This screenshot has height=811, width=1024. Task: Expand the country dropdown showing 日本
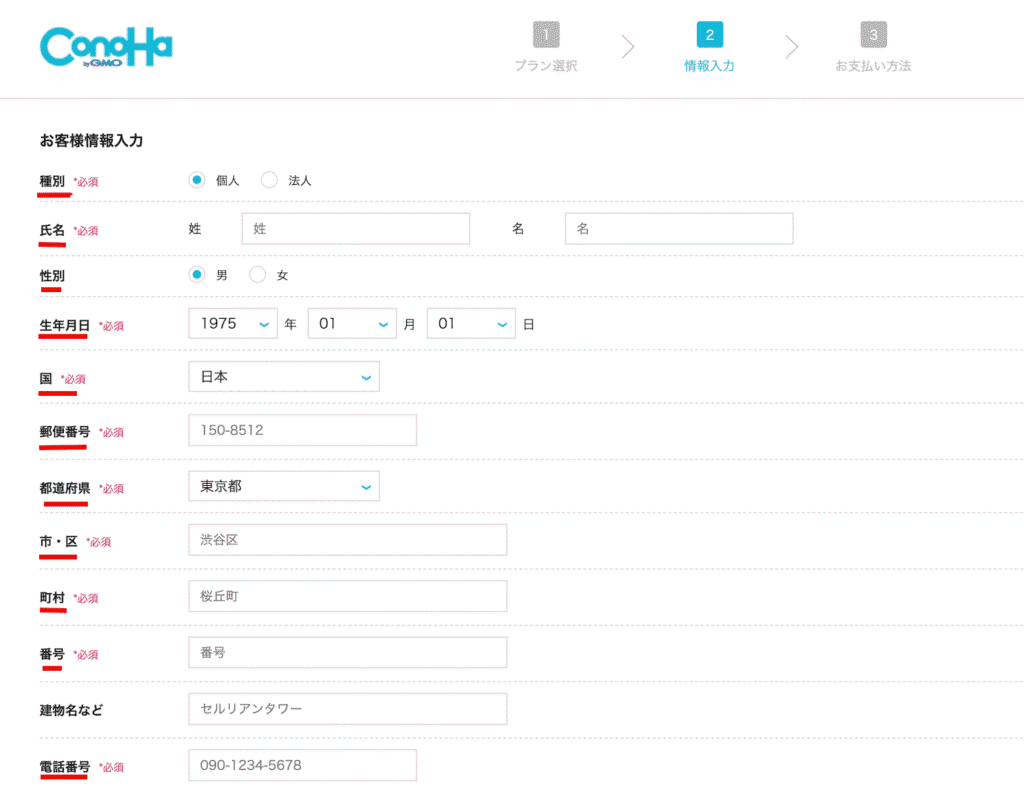click(284, 377)
